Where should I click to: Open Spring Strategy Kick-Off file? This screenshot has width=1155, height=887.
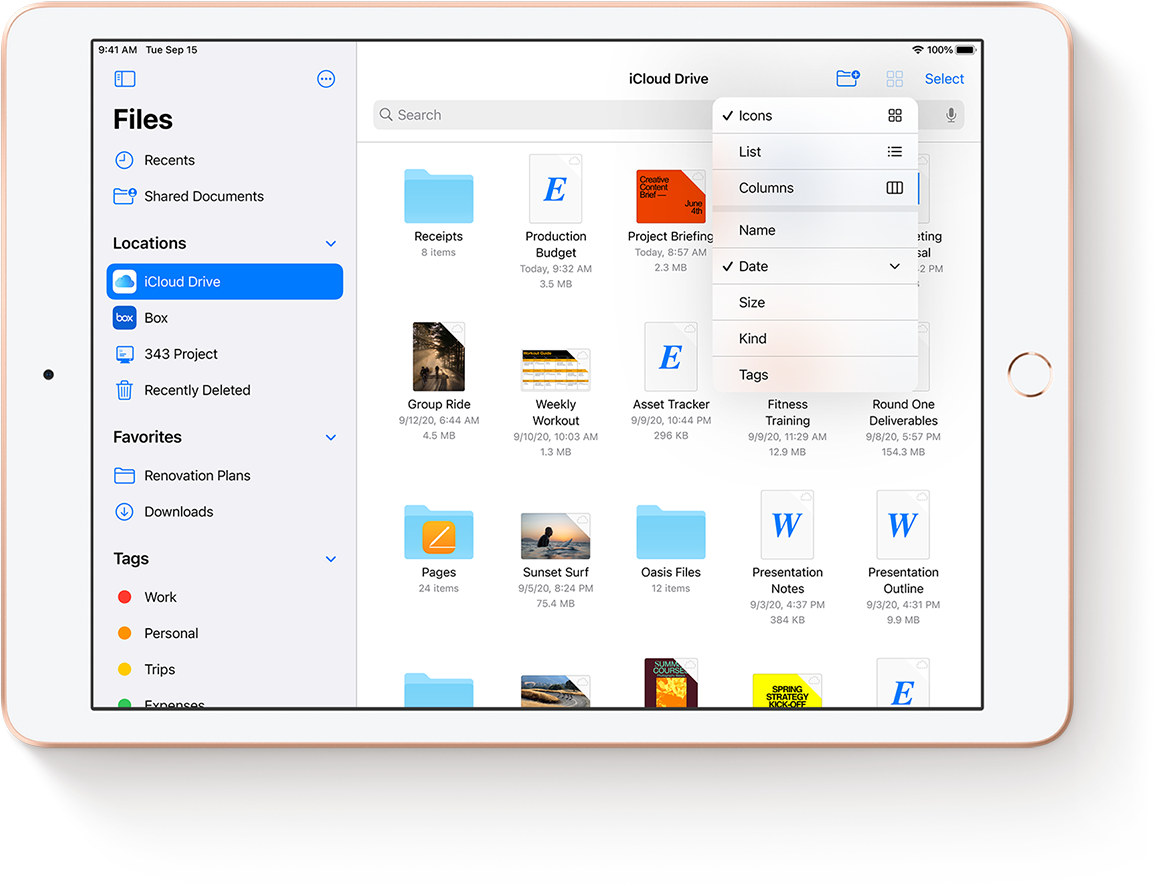[x=787, y=690]
